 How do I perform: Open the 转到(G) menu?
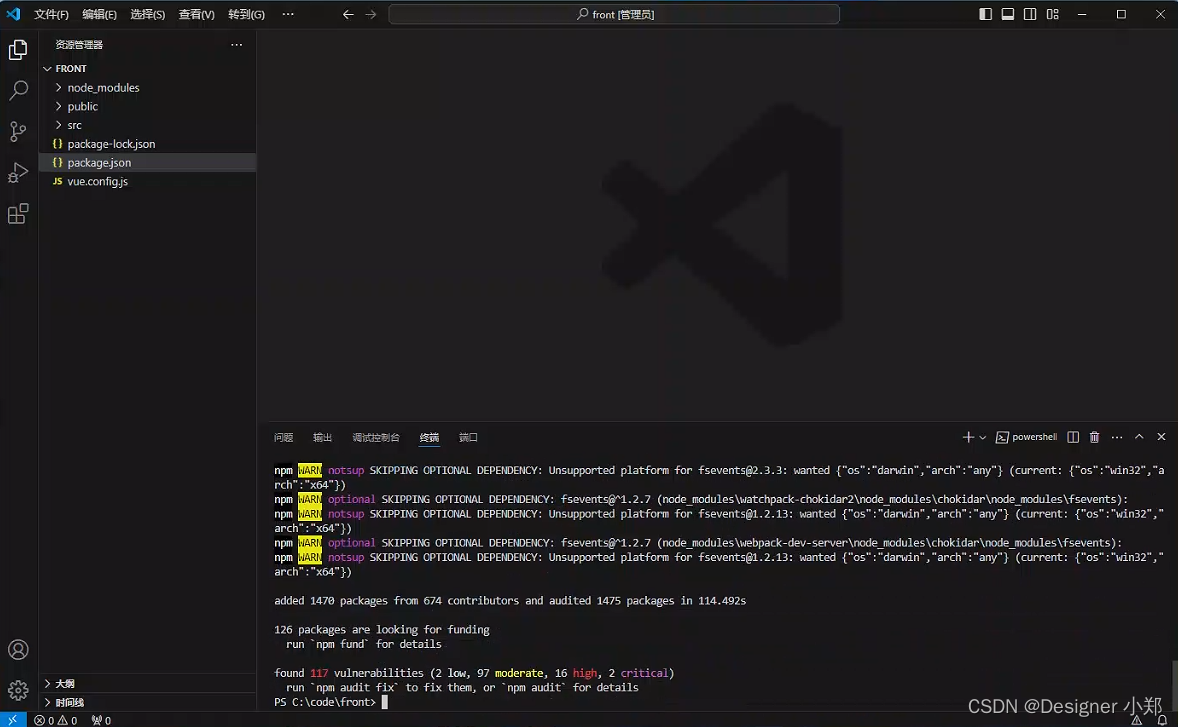click(x=246, y=14)
